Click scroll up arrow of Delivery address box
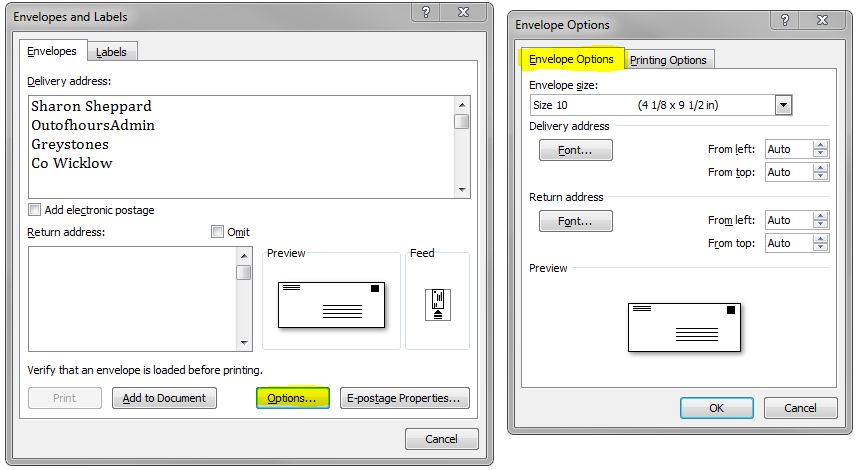 click(x=462, y=105)
